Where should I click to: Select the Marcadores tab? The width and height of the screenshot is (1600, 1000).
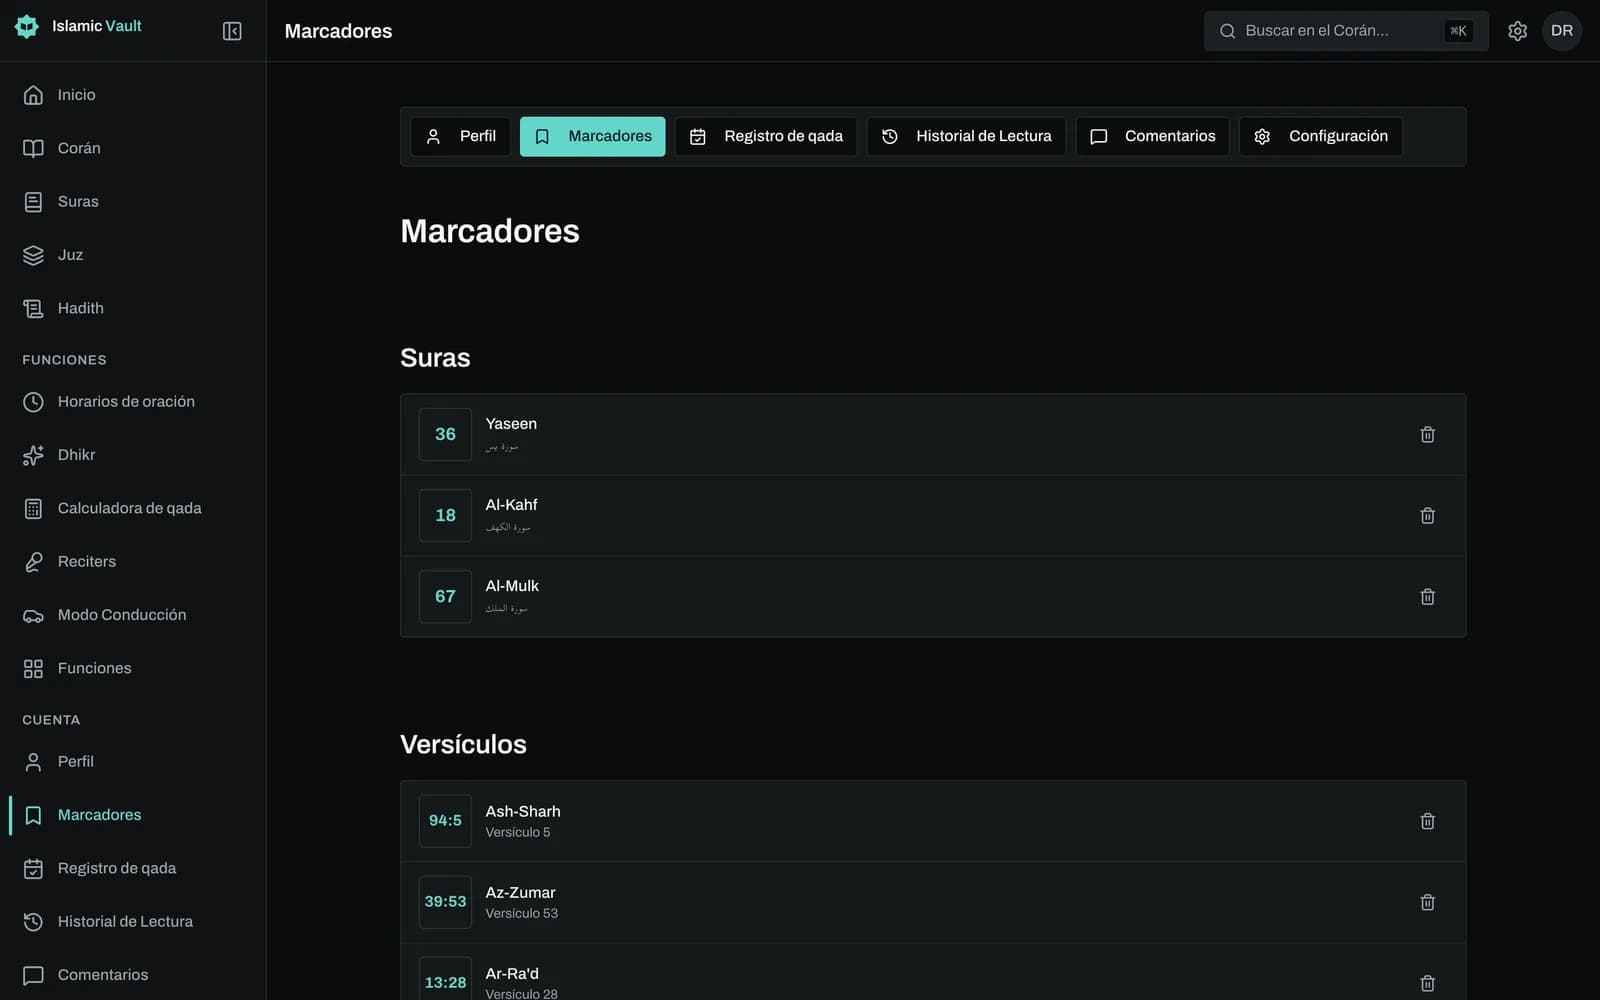[x=593, y=136]
